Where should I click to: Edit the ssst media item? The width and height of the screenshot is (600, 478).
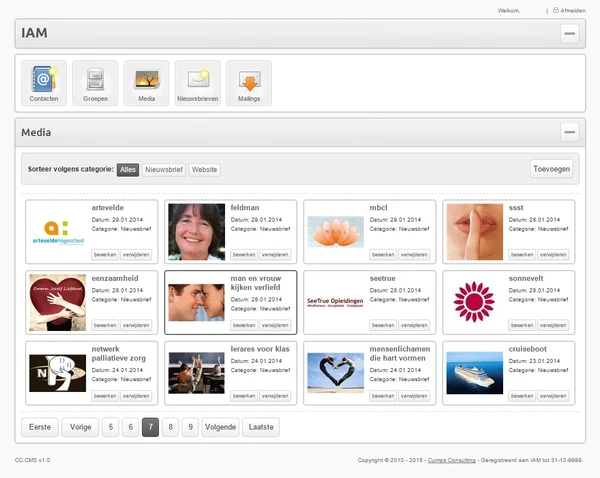coord(522,254)
